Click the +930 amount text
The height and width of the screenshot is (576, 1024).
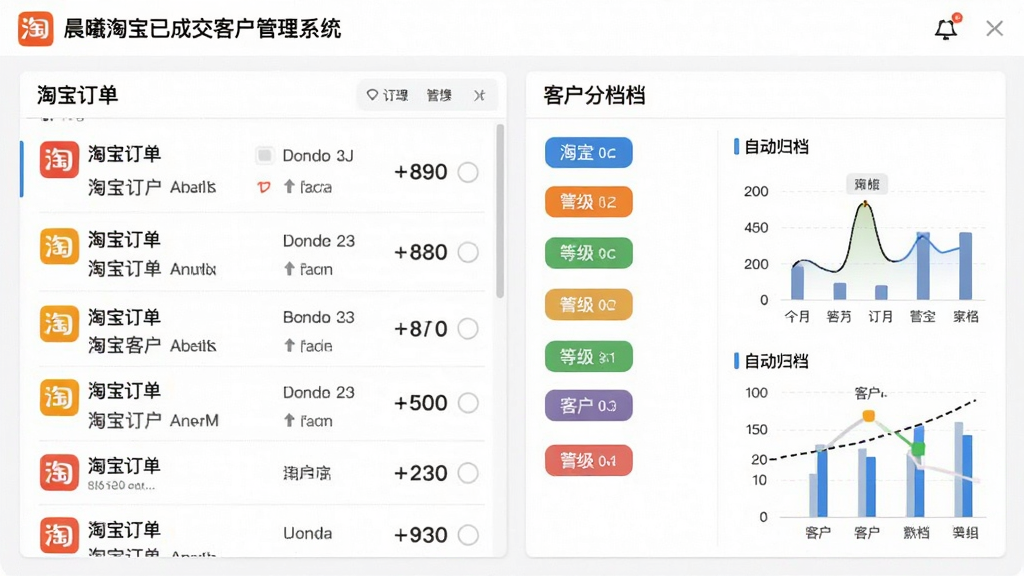pos(421,535)
